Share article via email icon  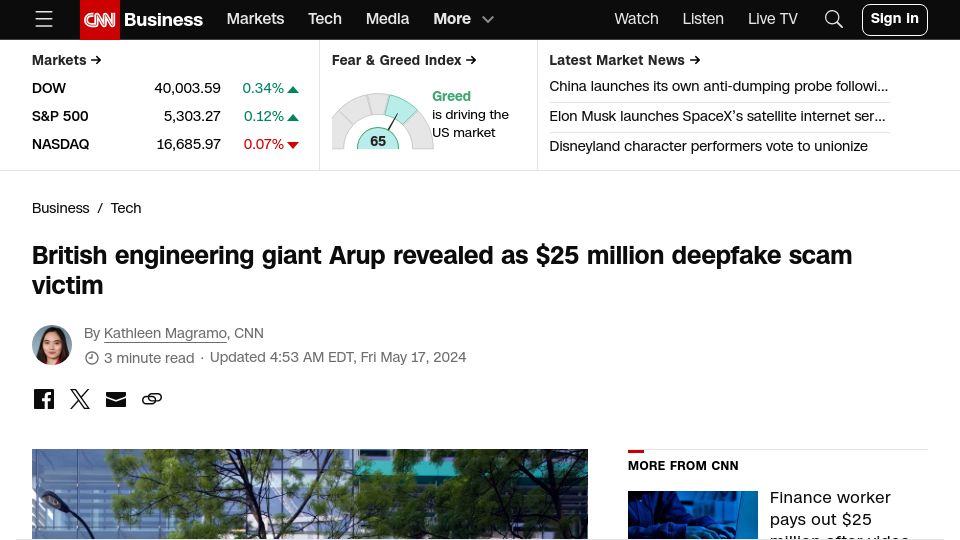(x=116, y=399)
